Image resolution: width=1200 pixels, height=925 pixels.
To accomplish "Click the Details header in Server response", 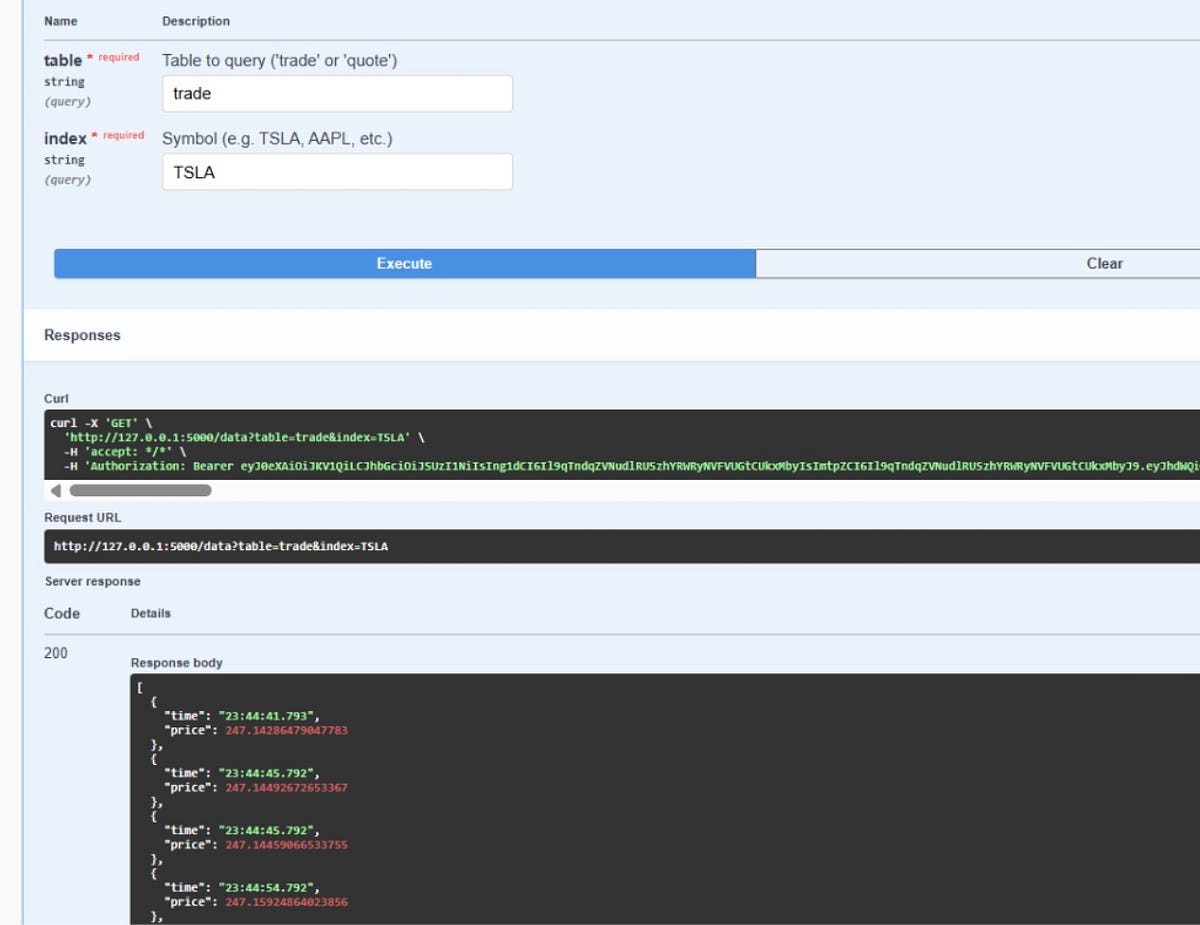I will tap(150, 613).
